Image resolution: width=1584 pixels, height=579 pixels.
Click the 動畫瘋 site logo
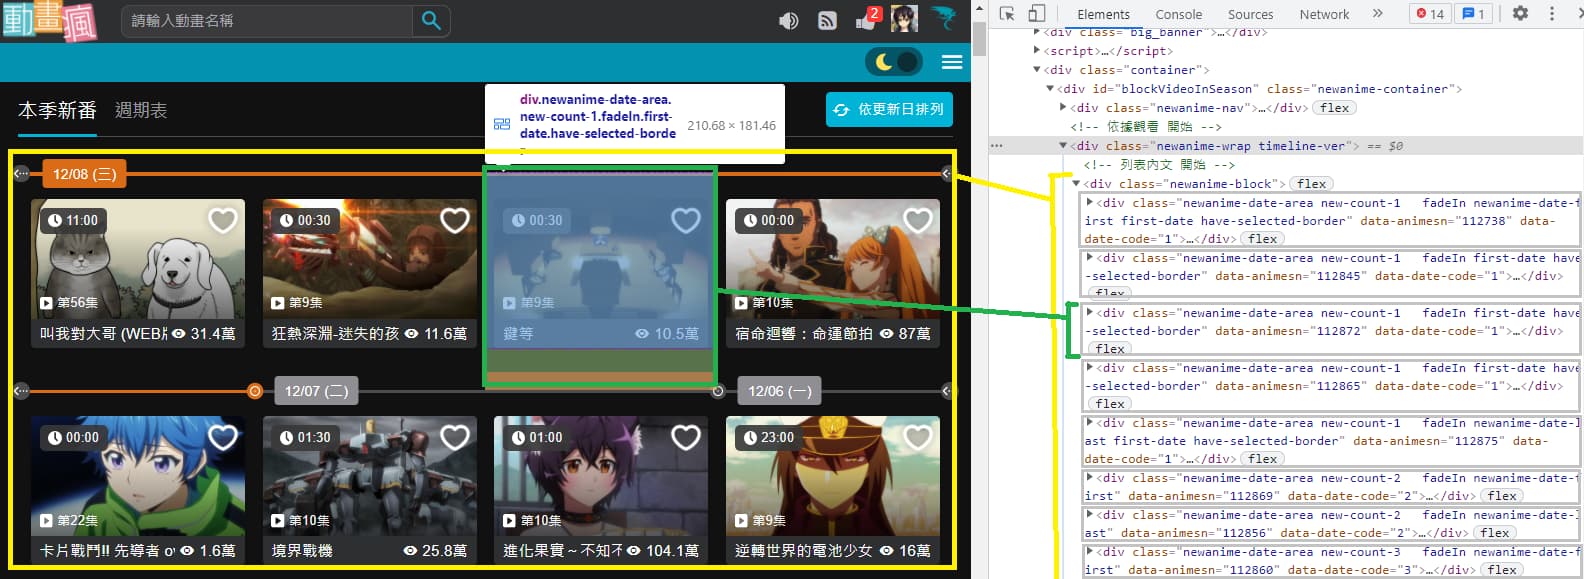click(50, 20)
